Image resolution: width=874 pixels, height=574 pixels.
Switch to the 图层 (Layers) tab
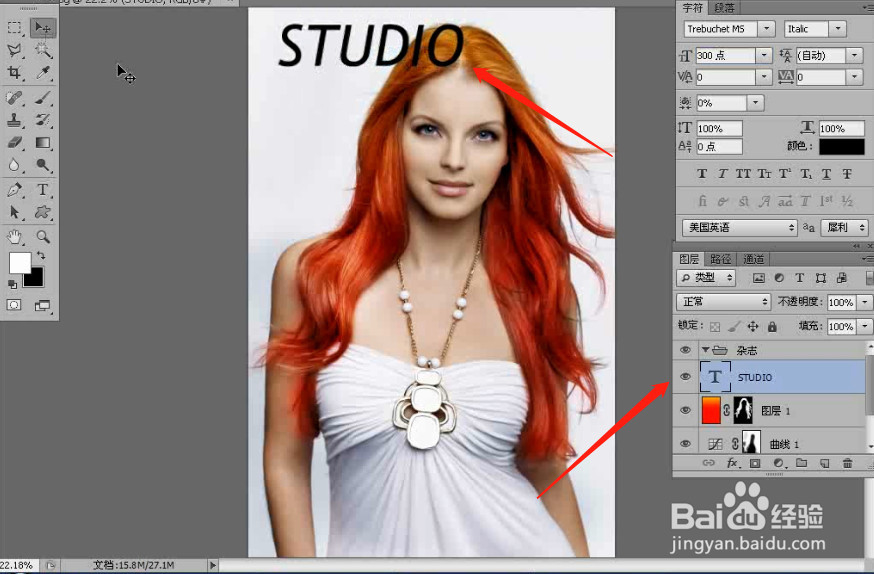tap(689, 259)
